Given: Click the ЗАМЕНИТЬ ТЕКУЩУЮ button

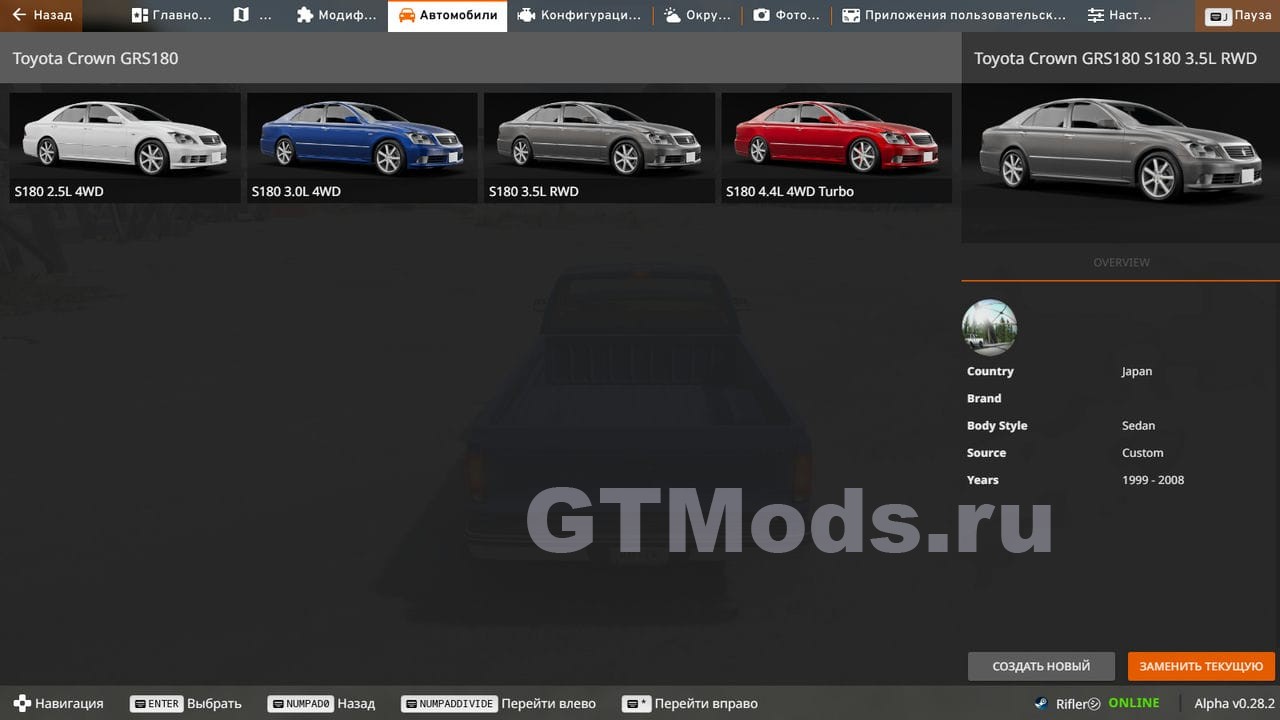Looking at the screenshot, I should 1201,666.
